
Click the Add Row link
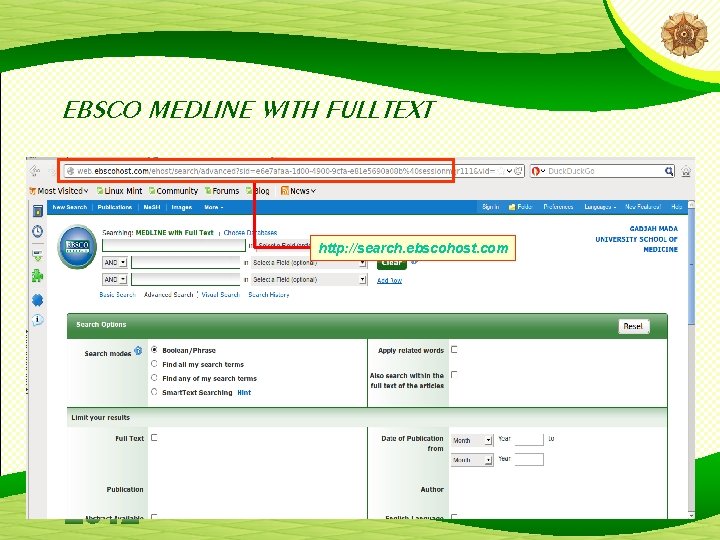point(389,280)
